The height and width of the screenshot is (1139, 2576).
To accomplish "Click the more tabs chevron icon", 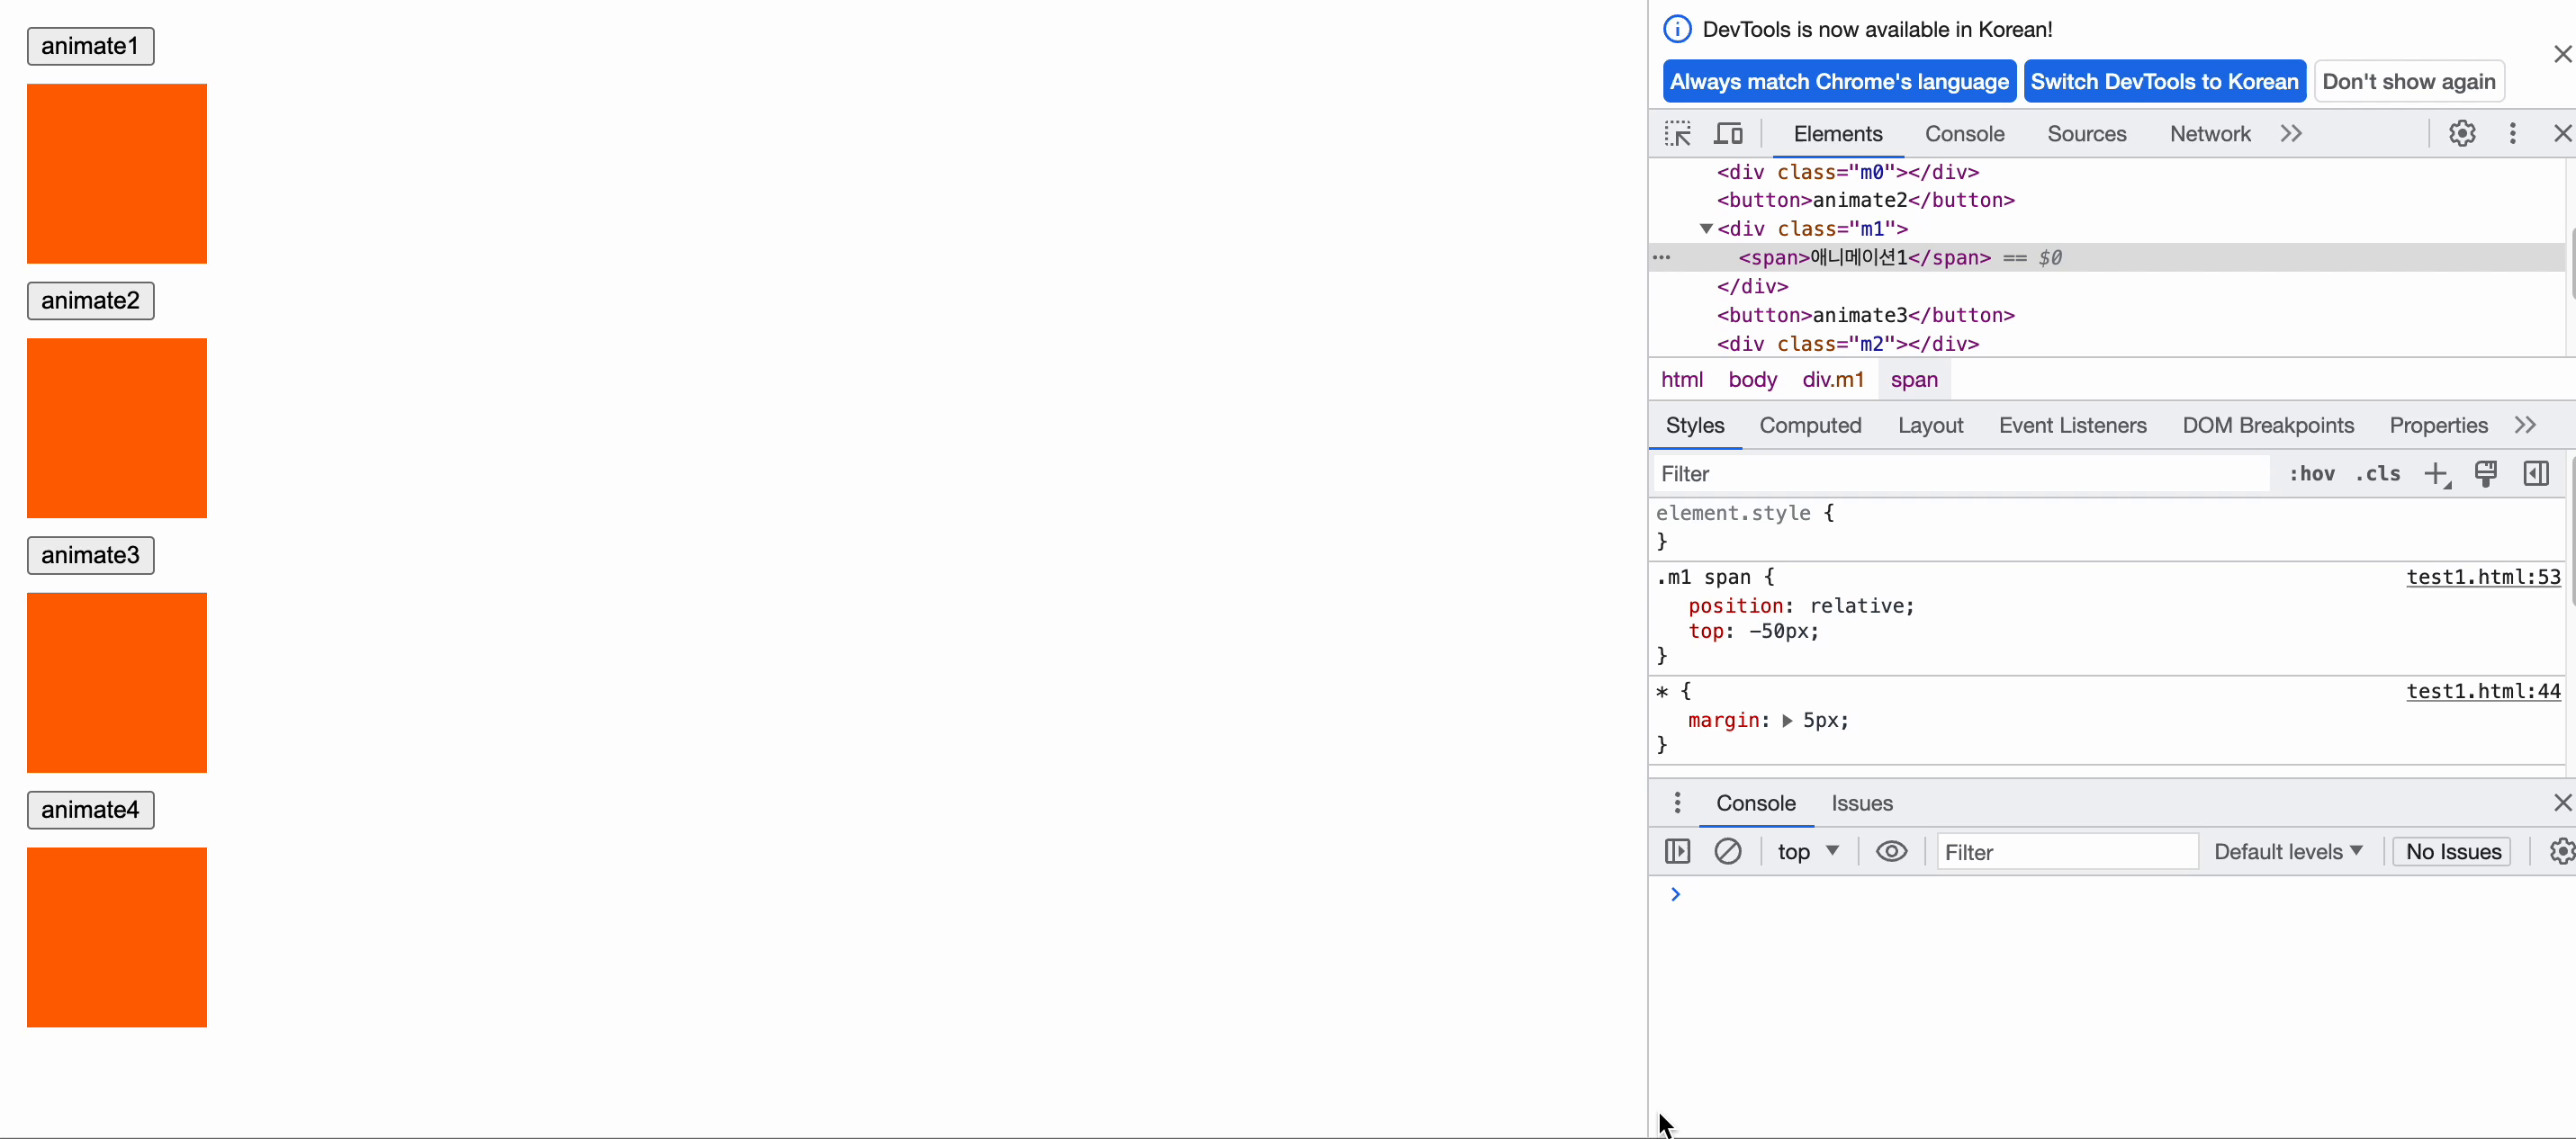I will (x=2290, y=133).
